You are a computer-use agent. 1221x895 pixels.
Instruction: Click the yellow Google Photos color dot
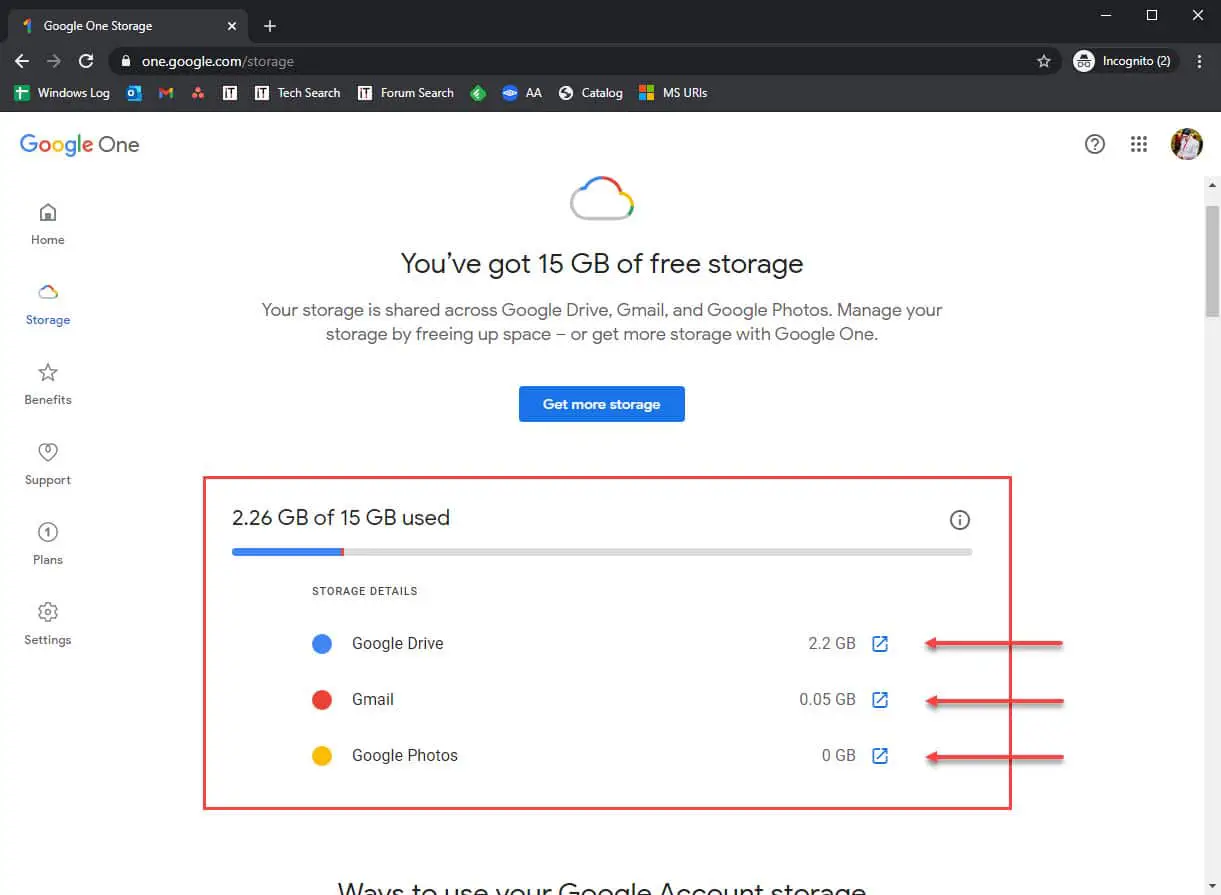[x=322, y=756]
